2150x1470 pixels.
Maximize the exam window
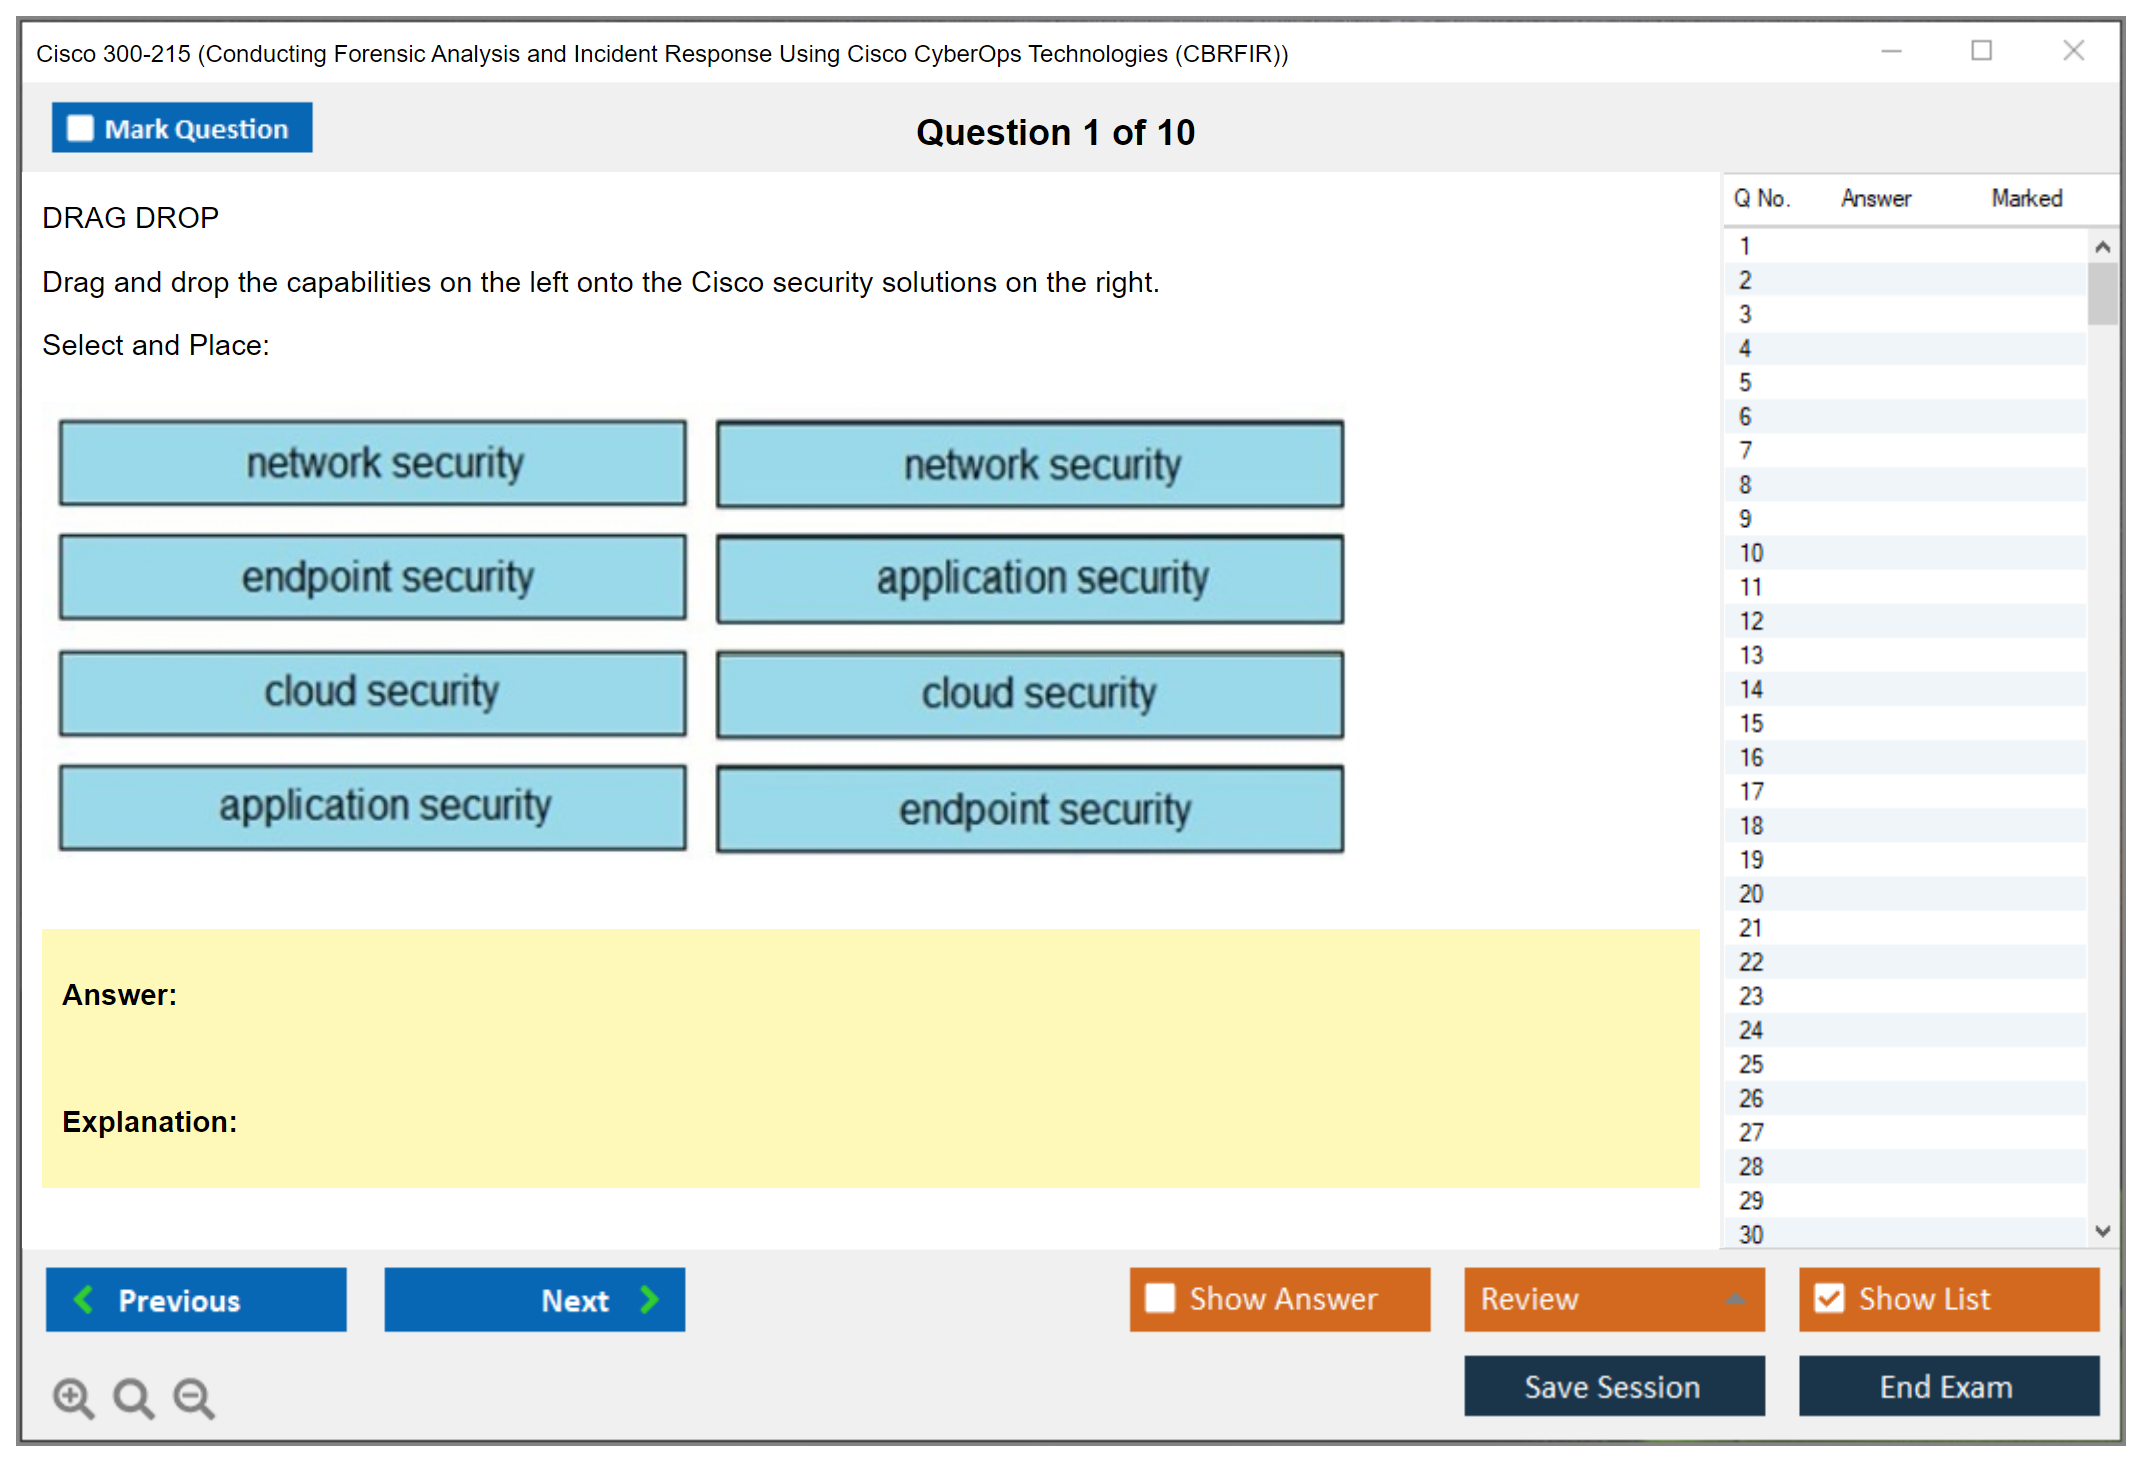(x=1981, y=51)
